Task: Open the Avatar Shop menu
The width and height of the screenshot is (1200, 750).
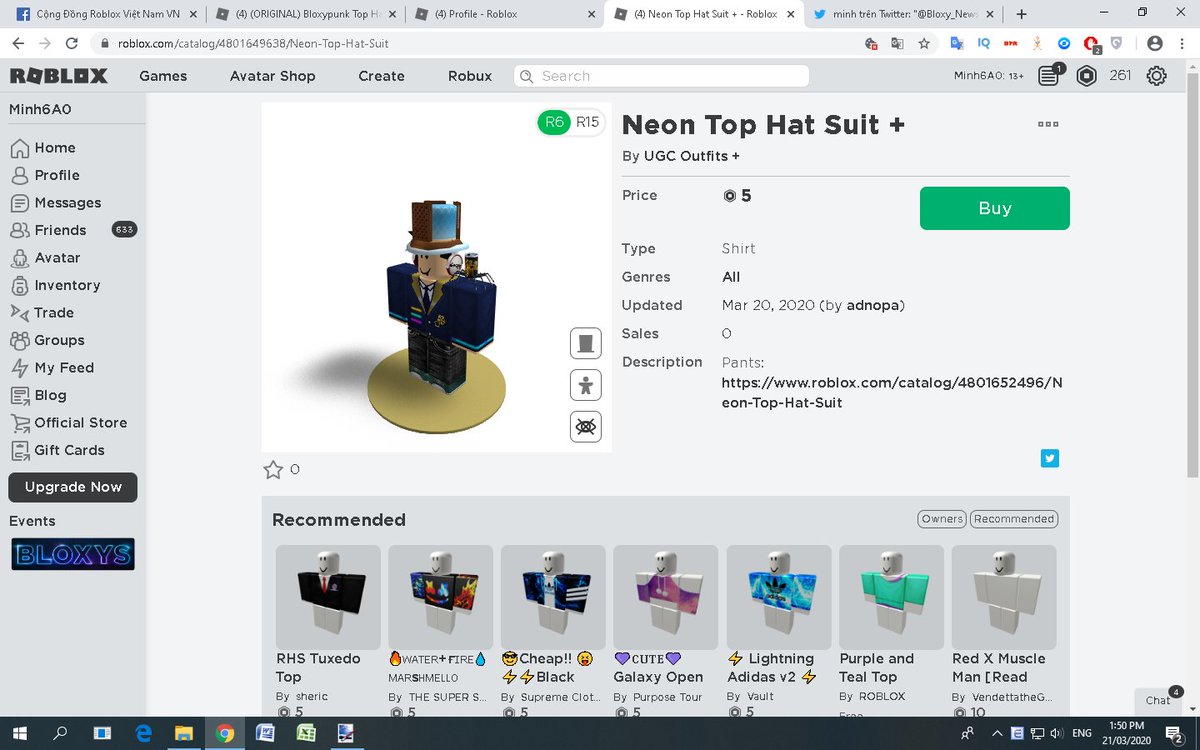Action: [x=272, y=76]
